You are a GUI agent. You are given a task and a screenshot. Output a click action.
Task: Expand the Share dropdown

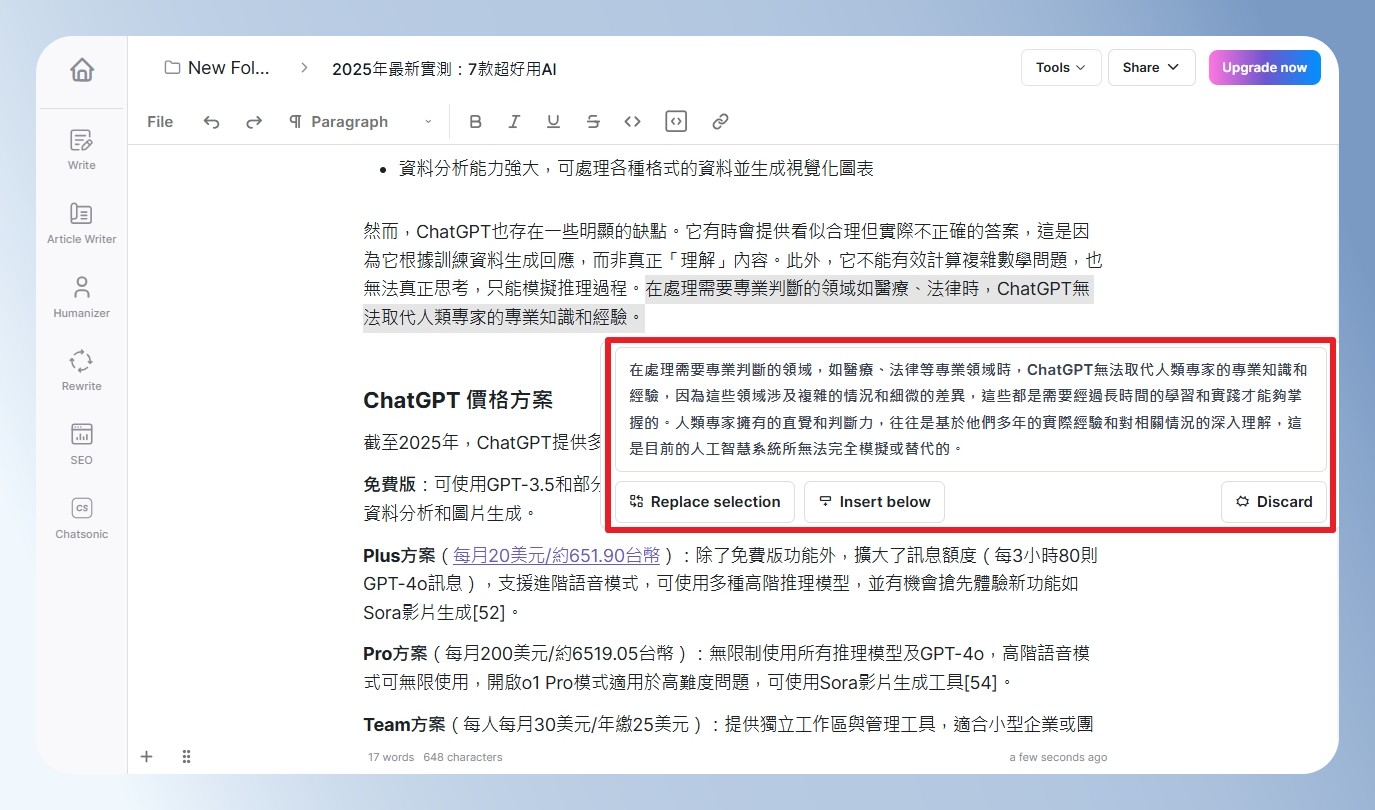1152,68
